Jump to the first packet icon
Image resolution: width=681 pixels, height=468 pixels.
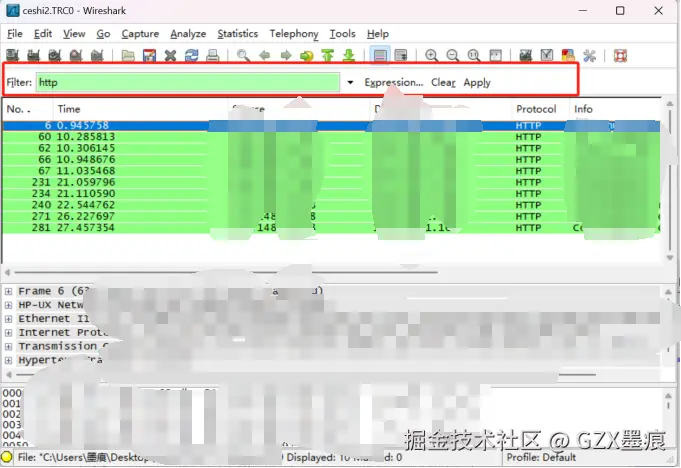point(328,55)
